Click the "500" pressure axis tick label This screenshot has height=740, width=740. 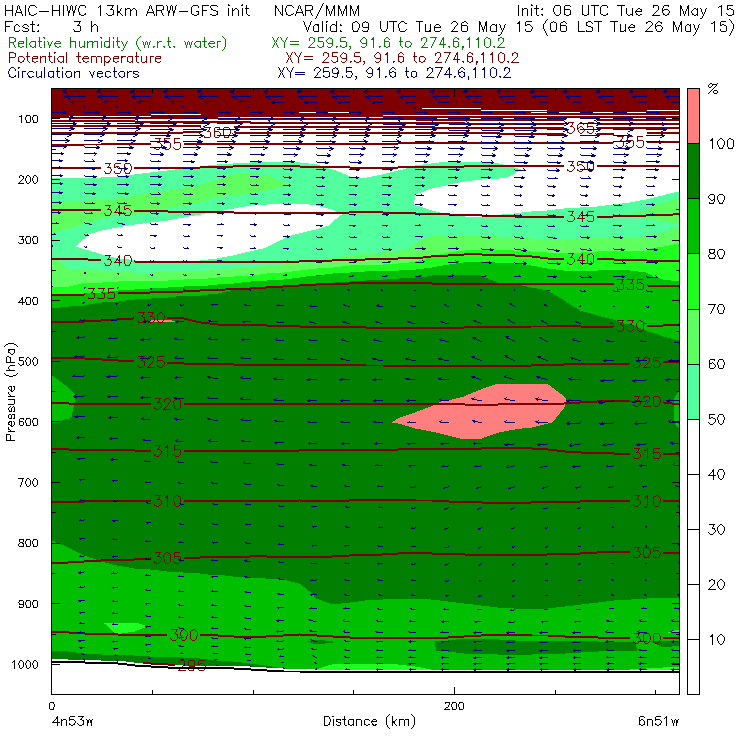pyautogui.click(x=28, y=361)
